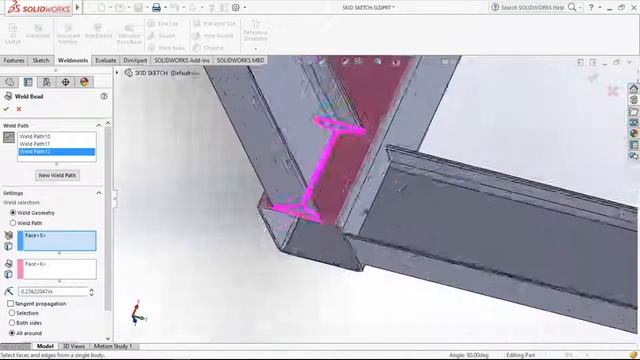The image size is (640, 360).
Task: Open the DimXpertManager crosshair tab icon
Action: tap(65, 82)
